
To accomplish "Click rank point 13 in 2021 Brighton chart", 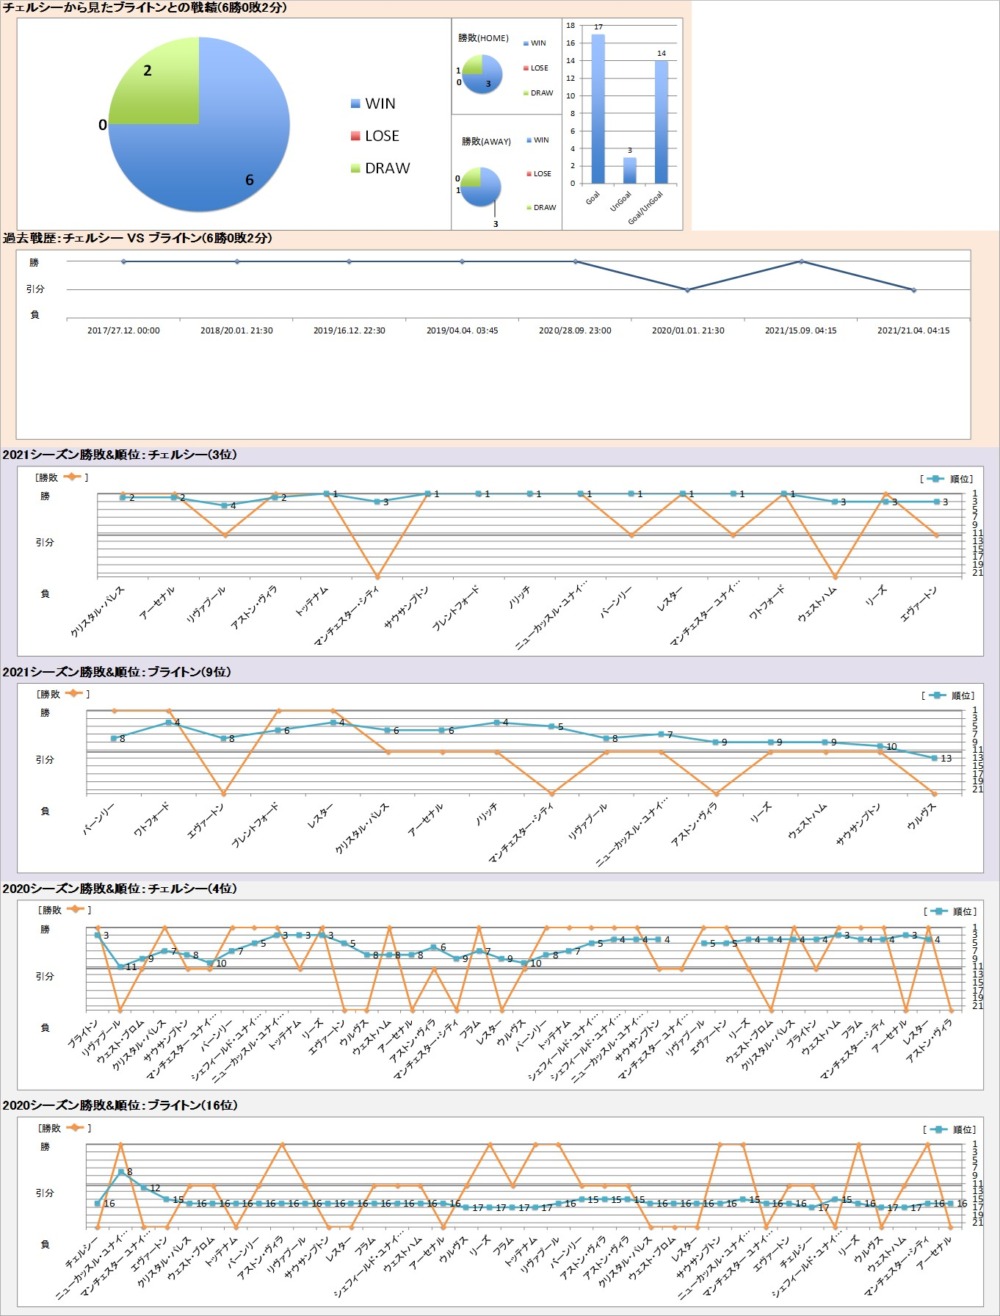I will (933, 758).
